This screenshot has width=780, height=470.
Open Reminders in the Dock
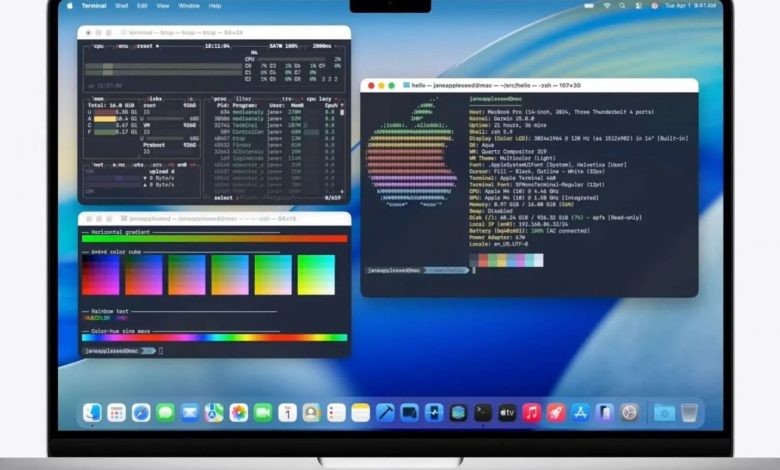click(x=336, y=412)
